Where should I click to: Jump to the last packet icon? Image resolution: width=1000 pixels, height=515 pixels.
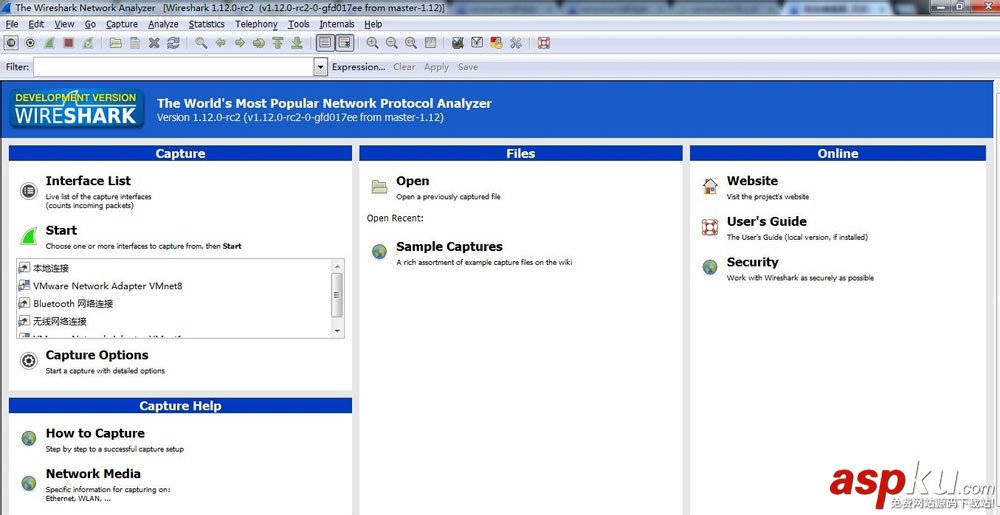pyautogui.click(x=297, y=43)
